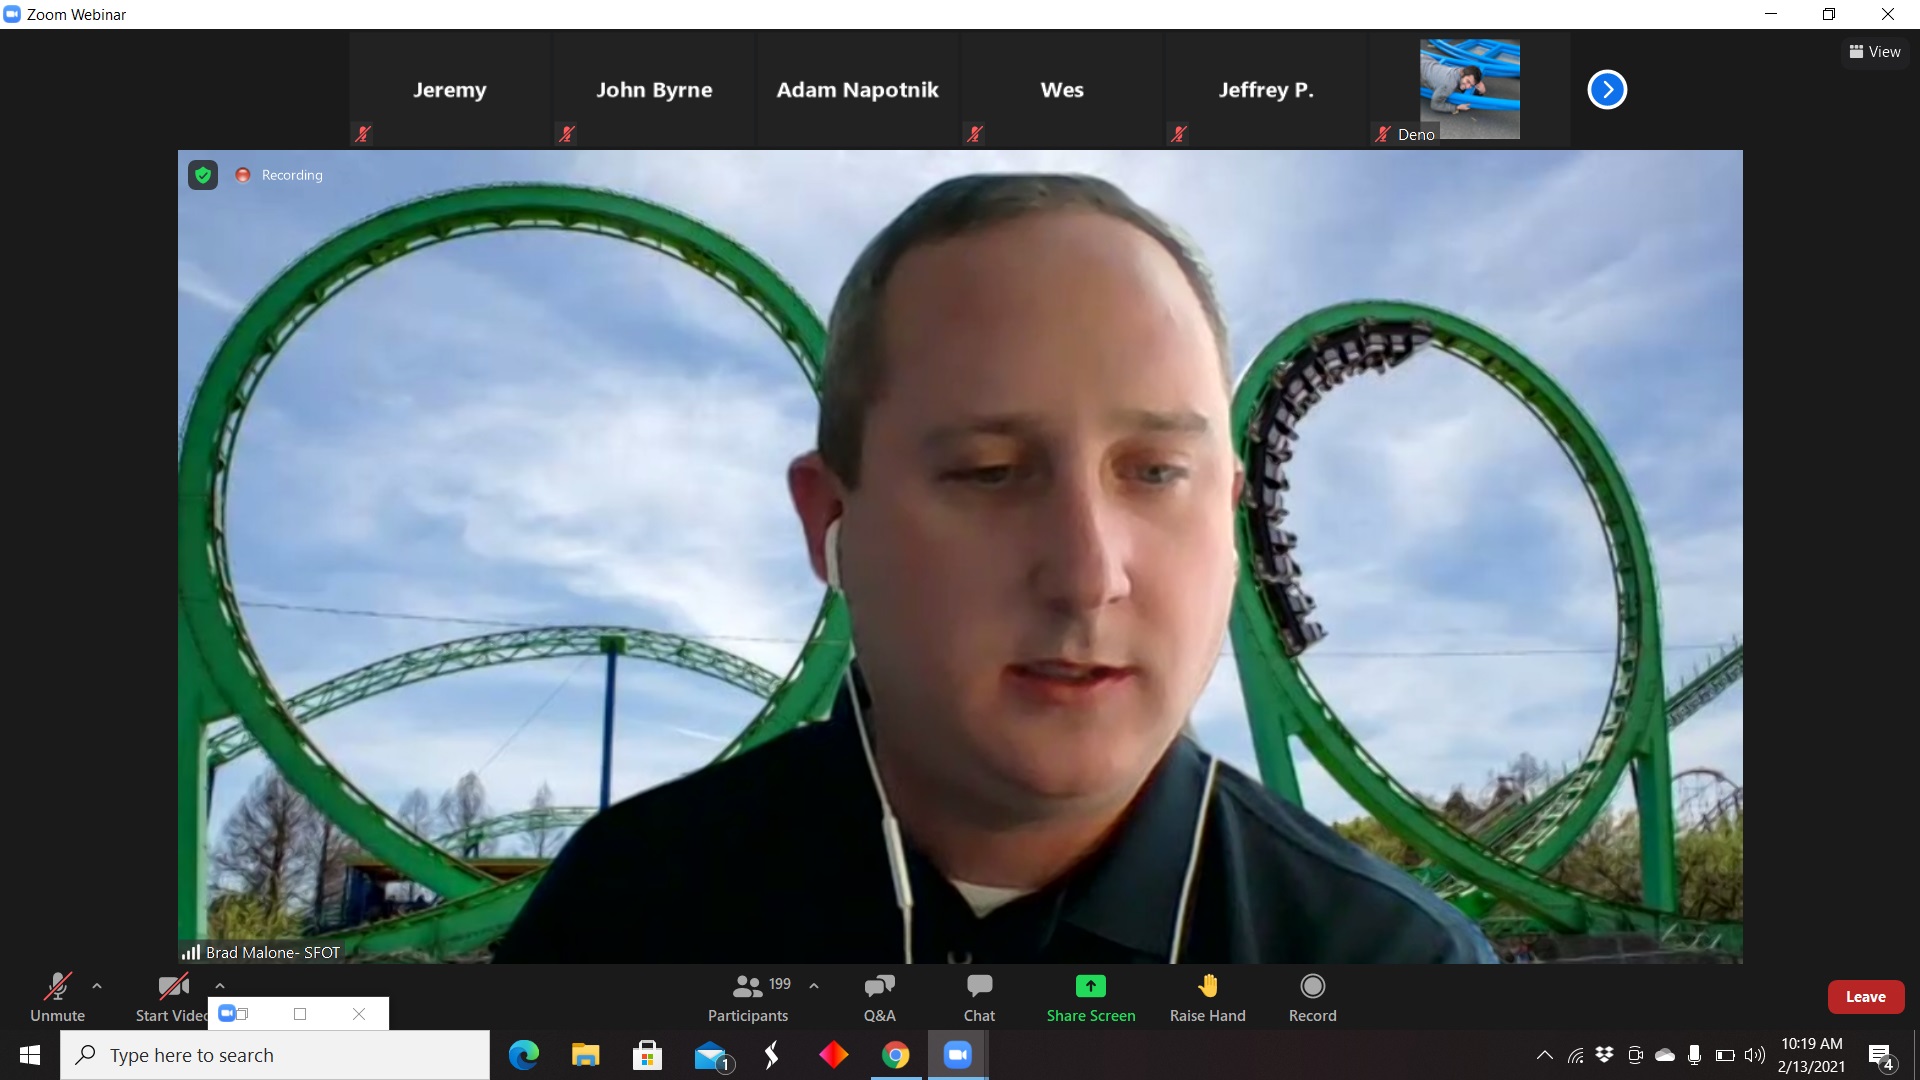Click the Windows search box
The image size is (1920, 1080).
coord(275,1055)
